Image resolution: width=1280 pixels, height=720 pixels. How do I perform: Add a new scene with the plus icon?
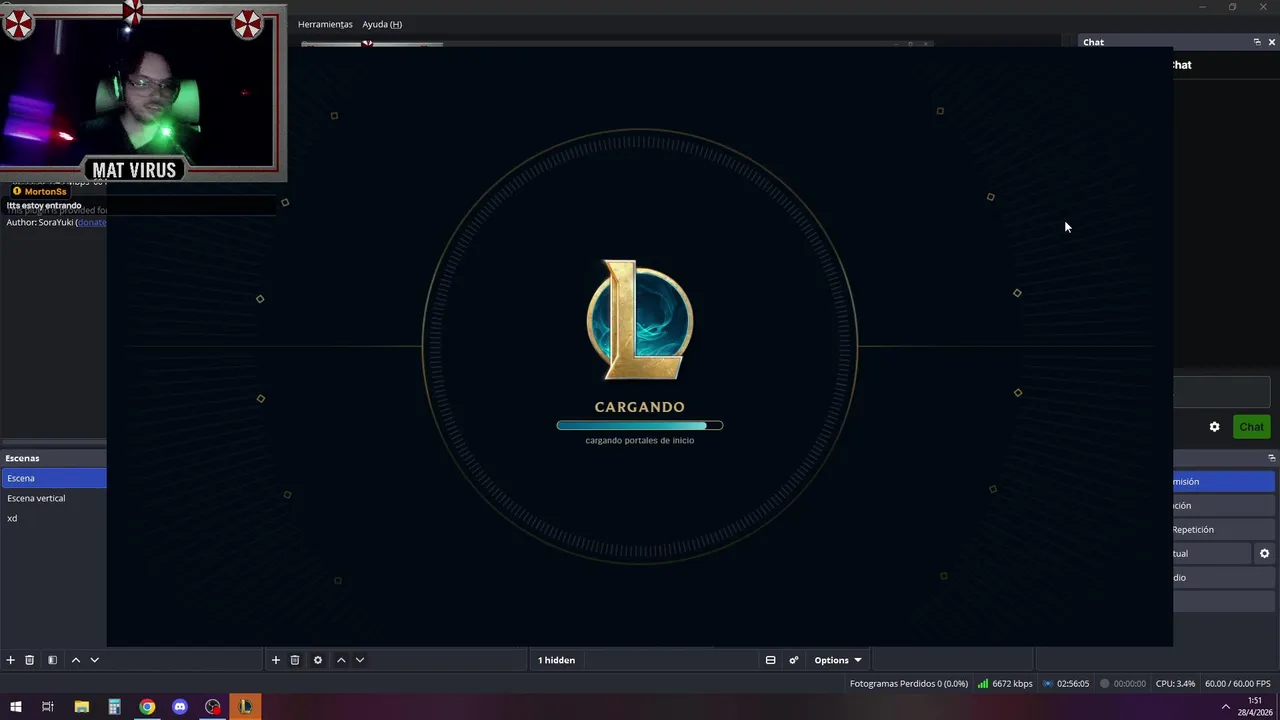click(x=11, y=660)
